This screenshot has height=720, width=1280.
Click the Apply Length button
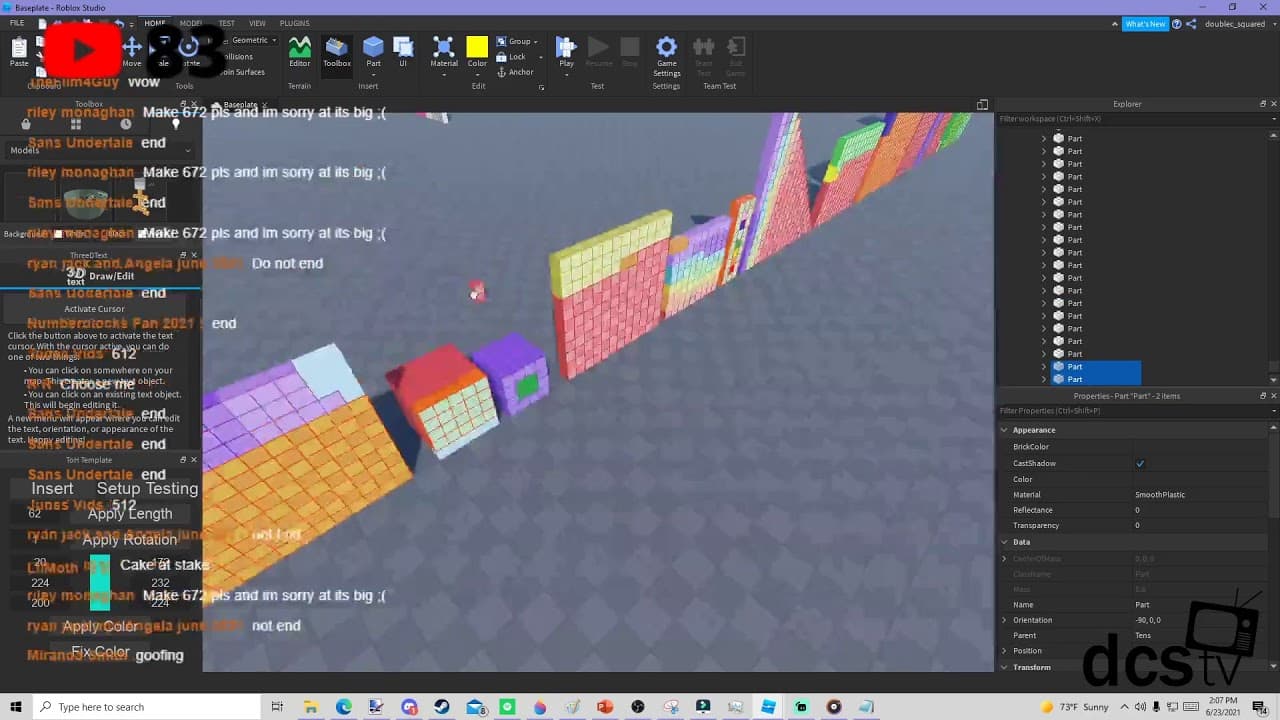[x=130, y=514]
